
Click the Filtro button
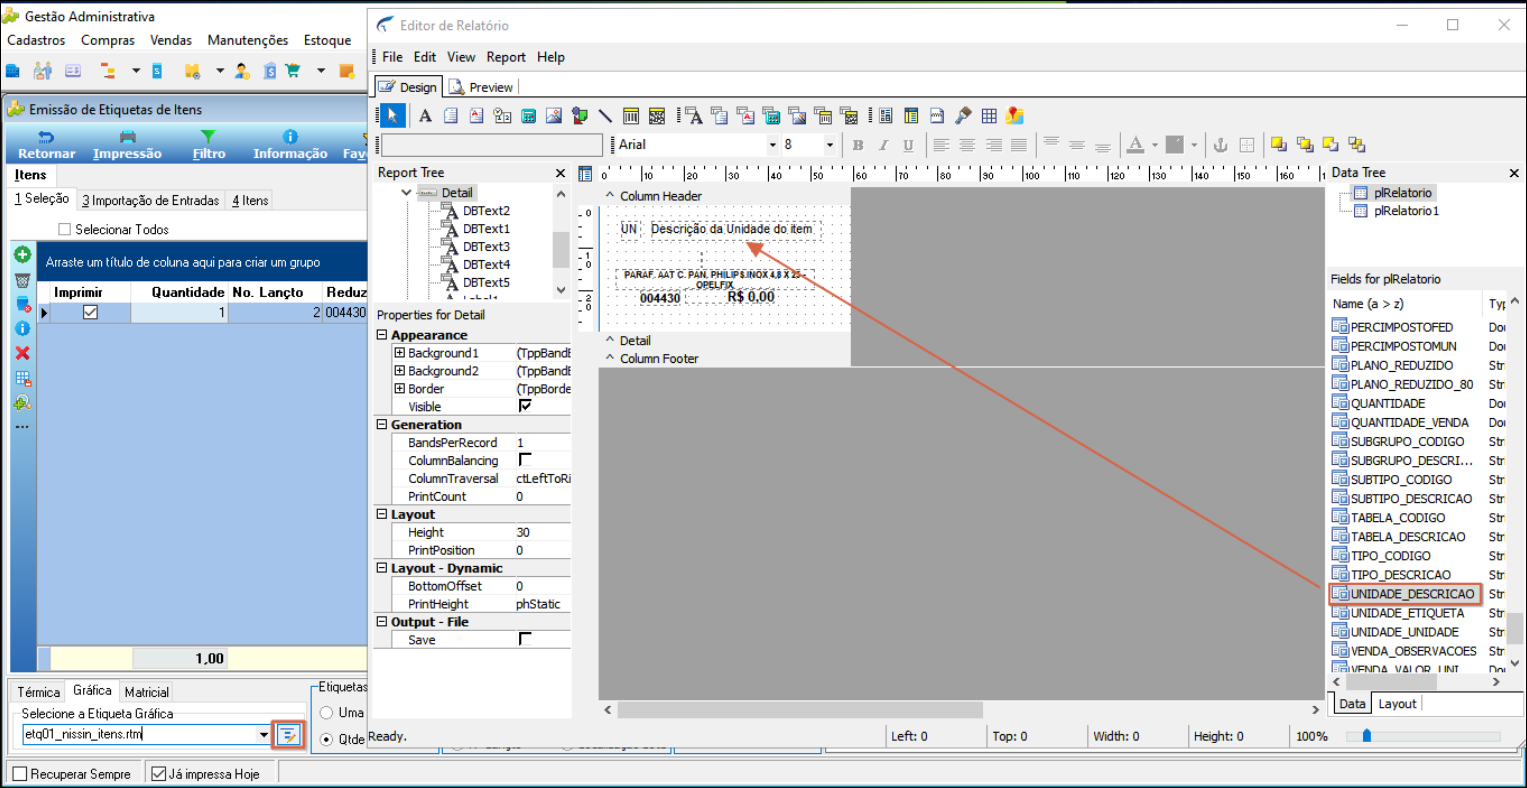pyautogui.click(x=209, y=145)
